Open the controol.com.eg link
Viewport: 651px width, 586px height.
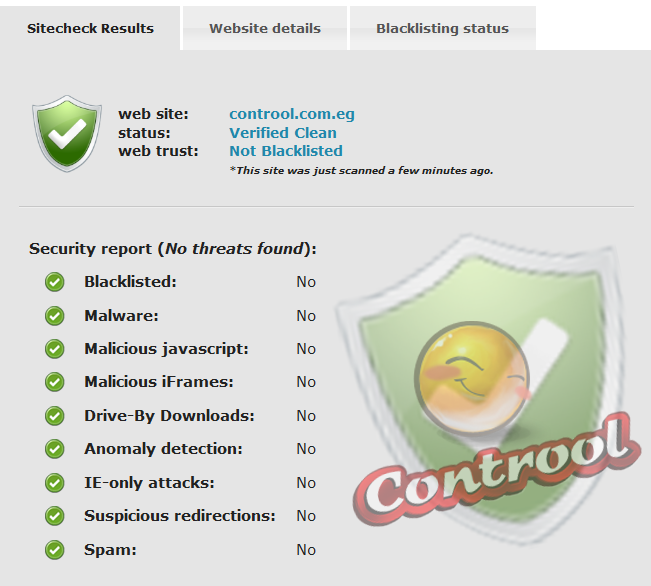click(292, 114)
